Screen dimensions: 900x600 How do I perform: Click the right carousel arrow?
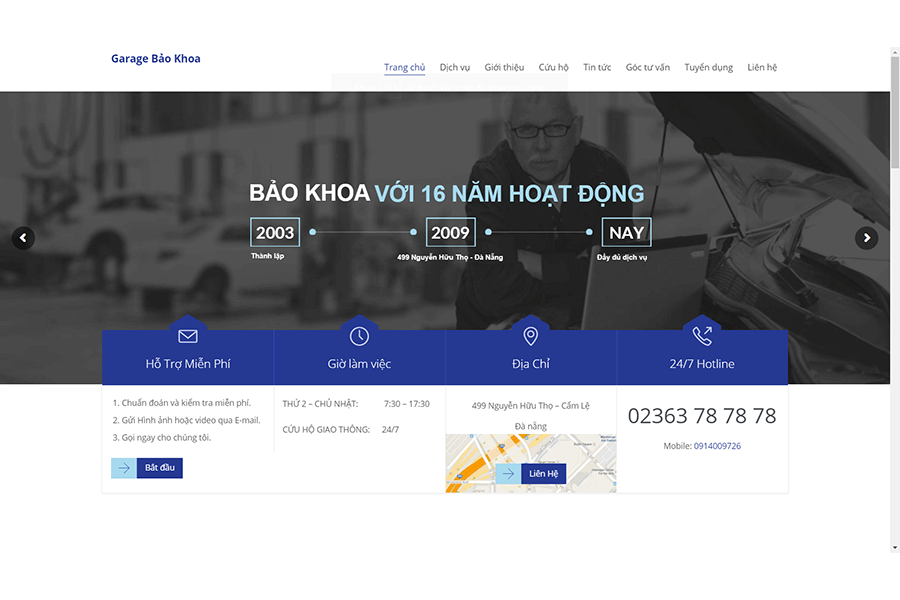click(x=866, y=238)
